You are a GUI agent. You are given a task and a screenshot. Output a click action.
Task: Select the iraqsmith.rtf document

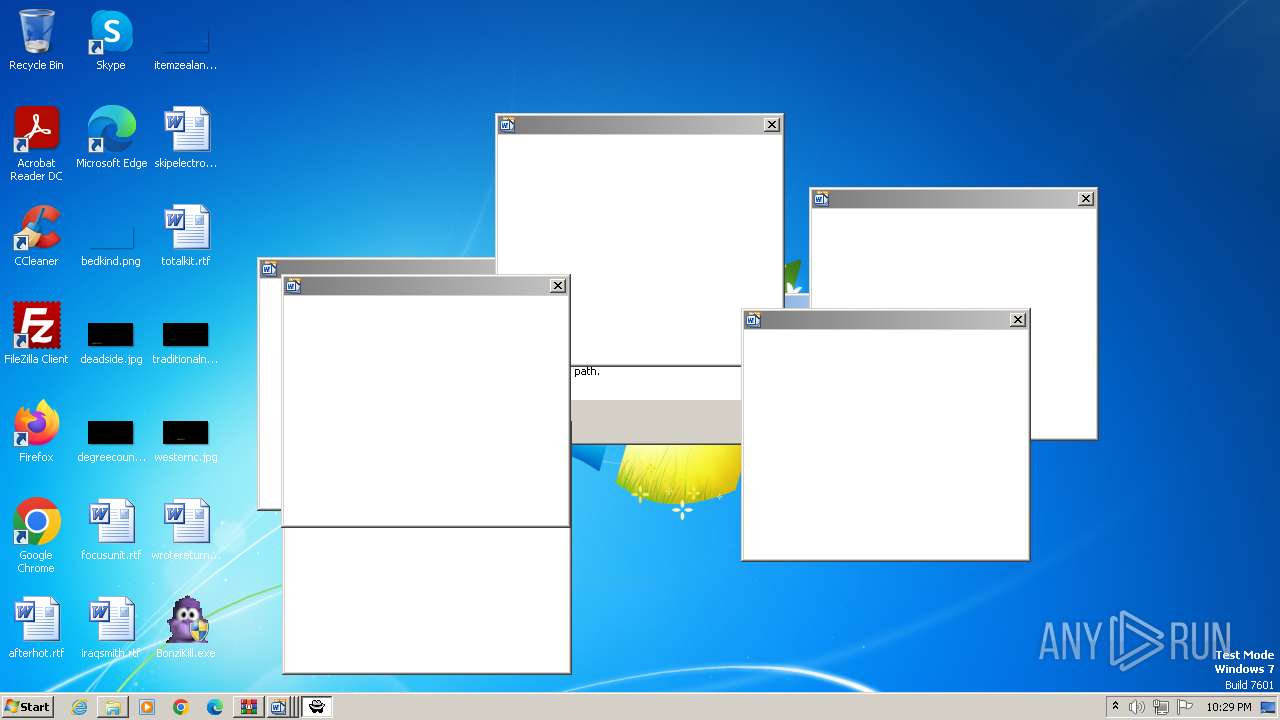(111, 628)
